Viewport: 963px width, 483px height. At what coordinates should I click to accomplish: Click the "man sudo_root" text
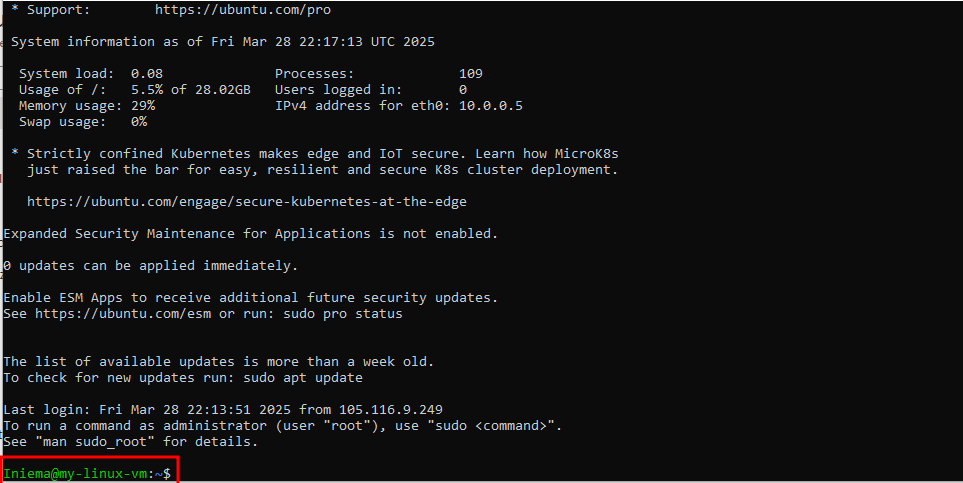coord(95,441)
